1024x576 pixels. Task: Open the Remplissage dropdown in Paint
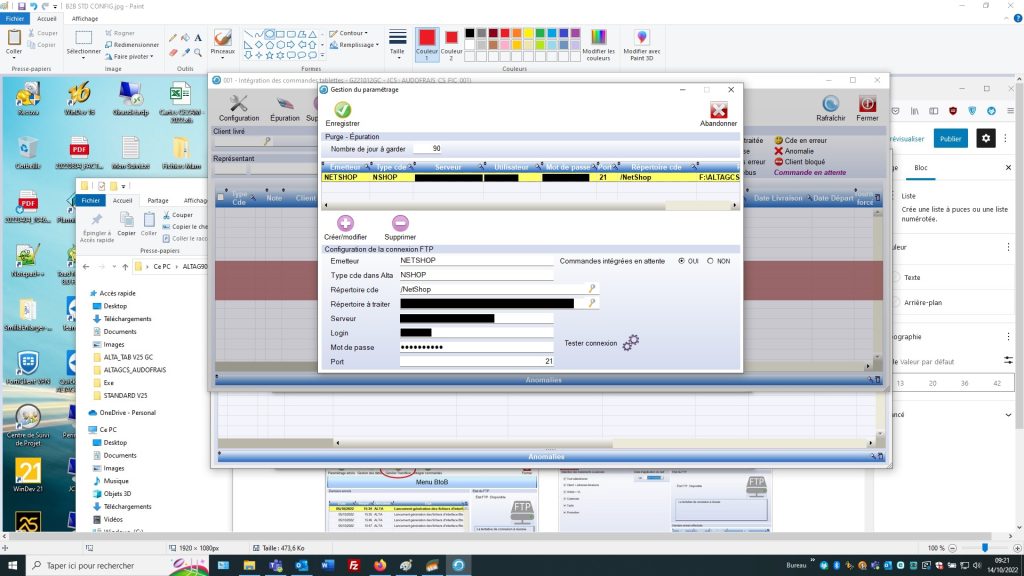coord(358,45)
